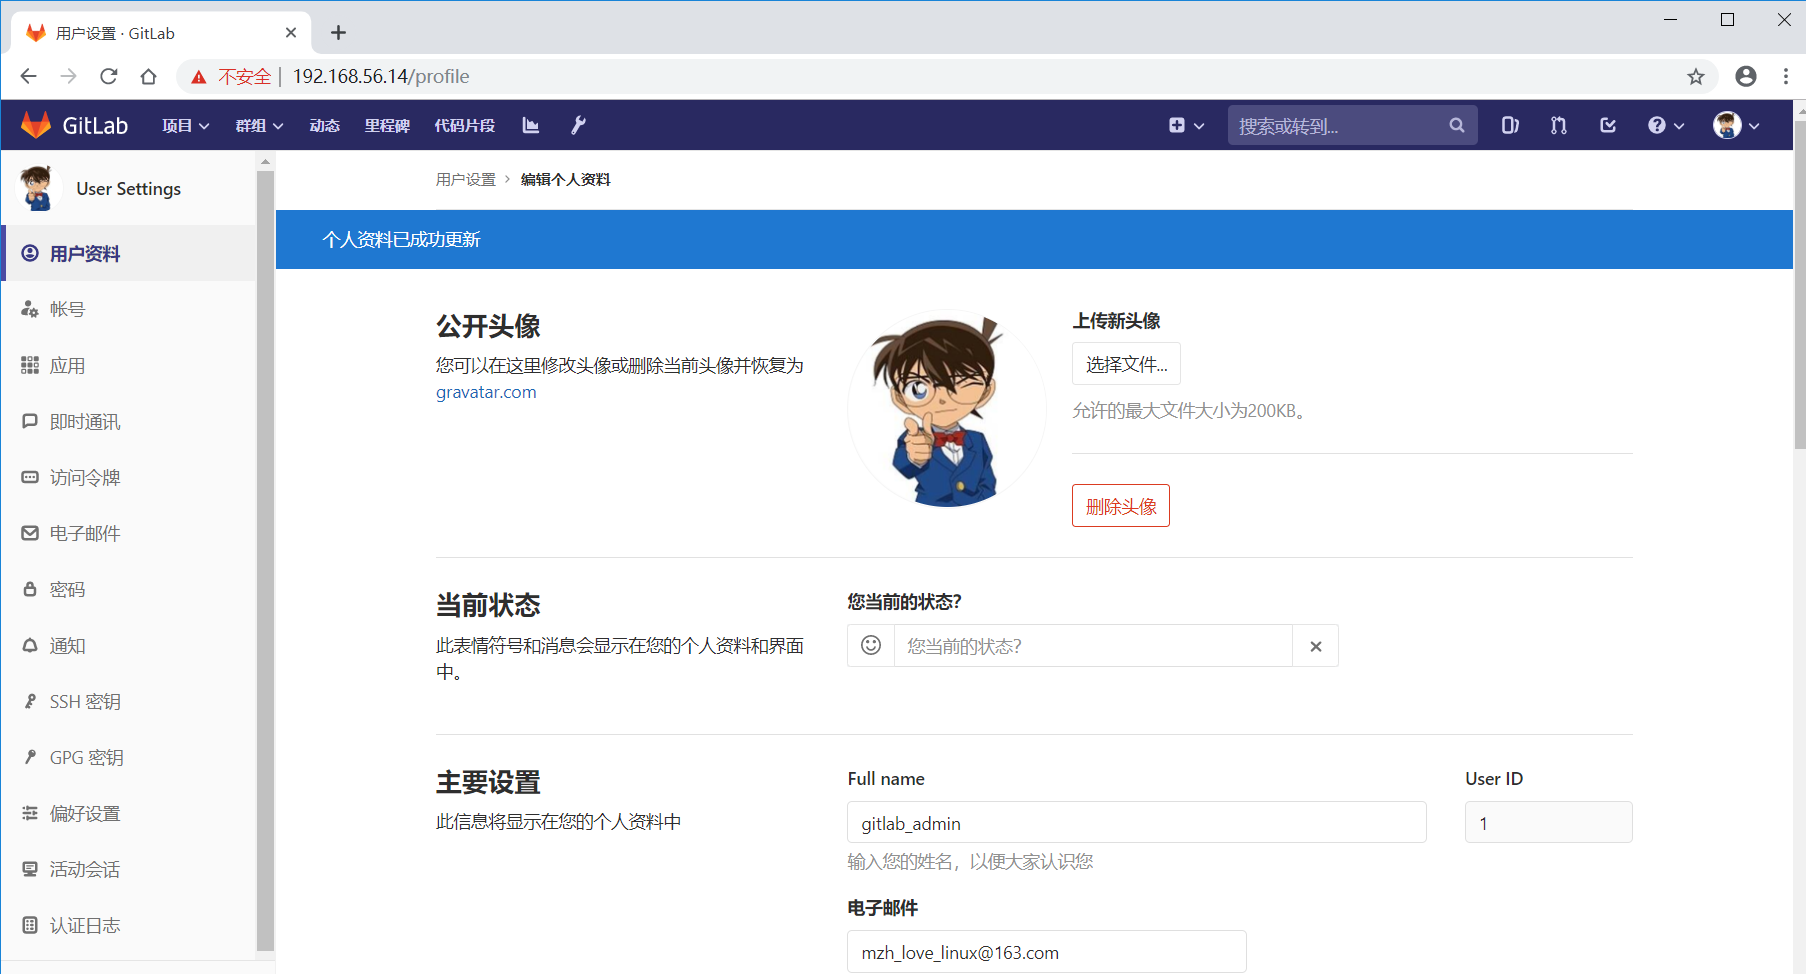
Task: Open 代码片段 in the top navbar
Action: tap(465, 125)
